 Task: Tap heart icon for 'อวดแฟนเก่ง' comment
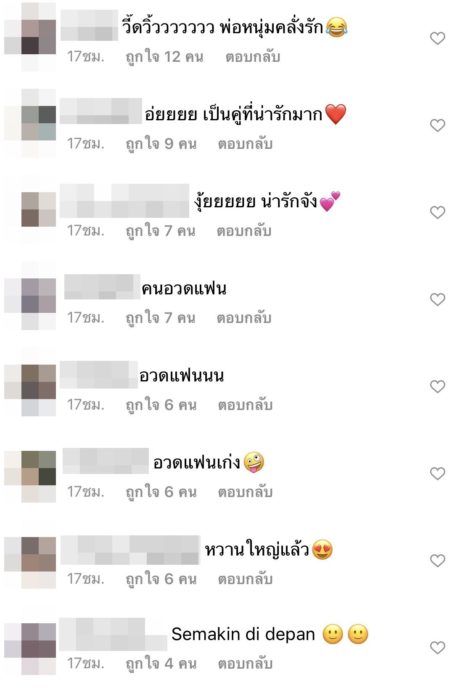pos(438,473)
